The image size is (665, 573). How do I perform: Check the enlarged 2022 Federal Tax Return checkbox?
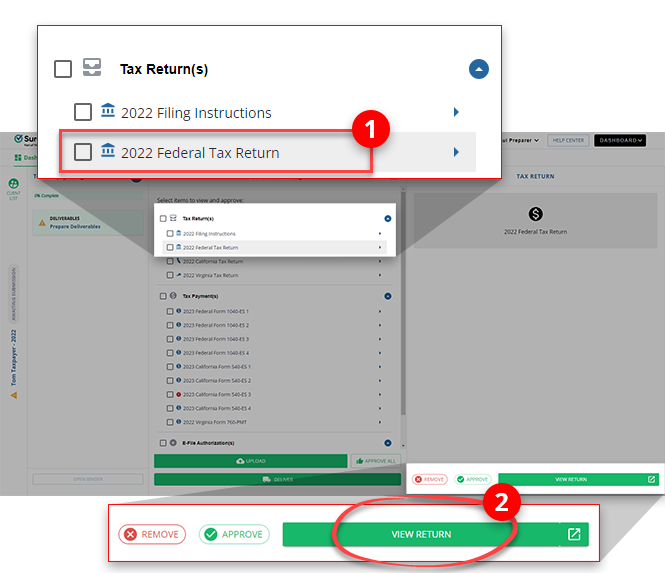pyautogui.click(x=83, y=153)
